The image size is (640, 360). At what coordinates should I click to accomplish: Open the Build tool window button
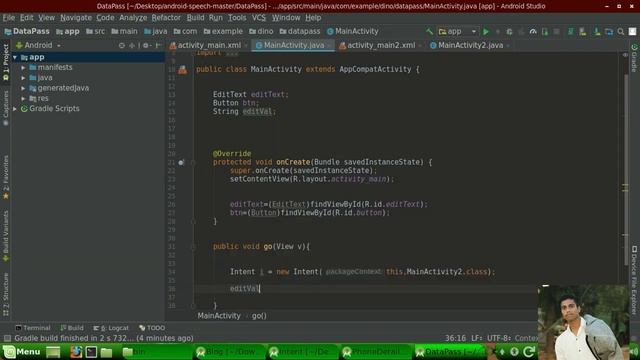coord(72,328)
